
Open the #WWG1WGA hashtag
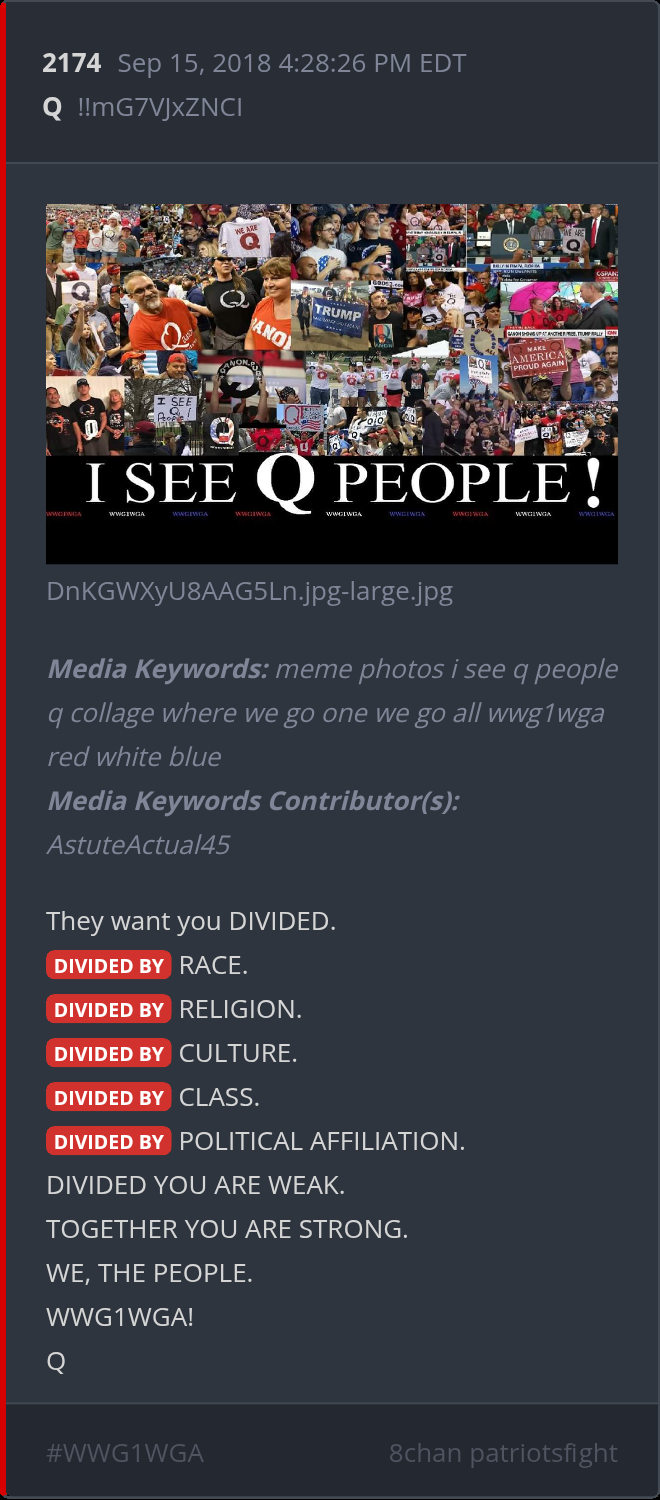point(125,1453)
